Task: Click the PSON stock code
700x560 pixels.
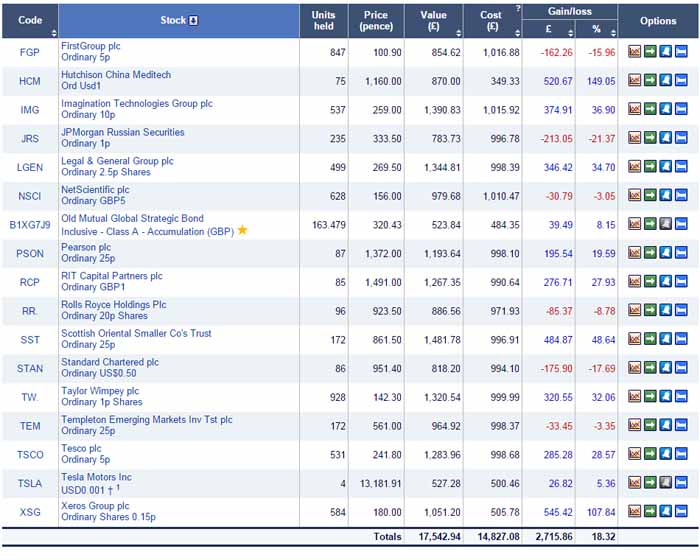Action: pos(30,254)
